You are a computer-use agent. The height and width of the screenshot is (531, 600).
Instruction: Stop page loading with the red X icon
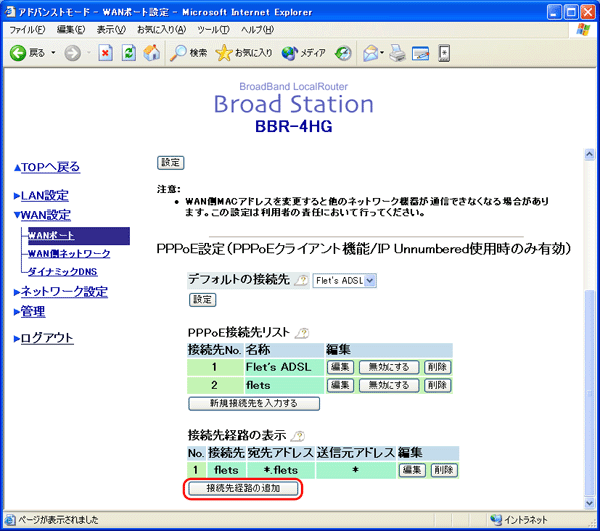tap(105, 53)
